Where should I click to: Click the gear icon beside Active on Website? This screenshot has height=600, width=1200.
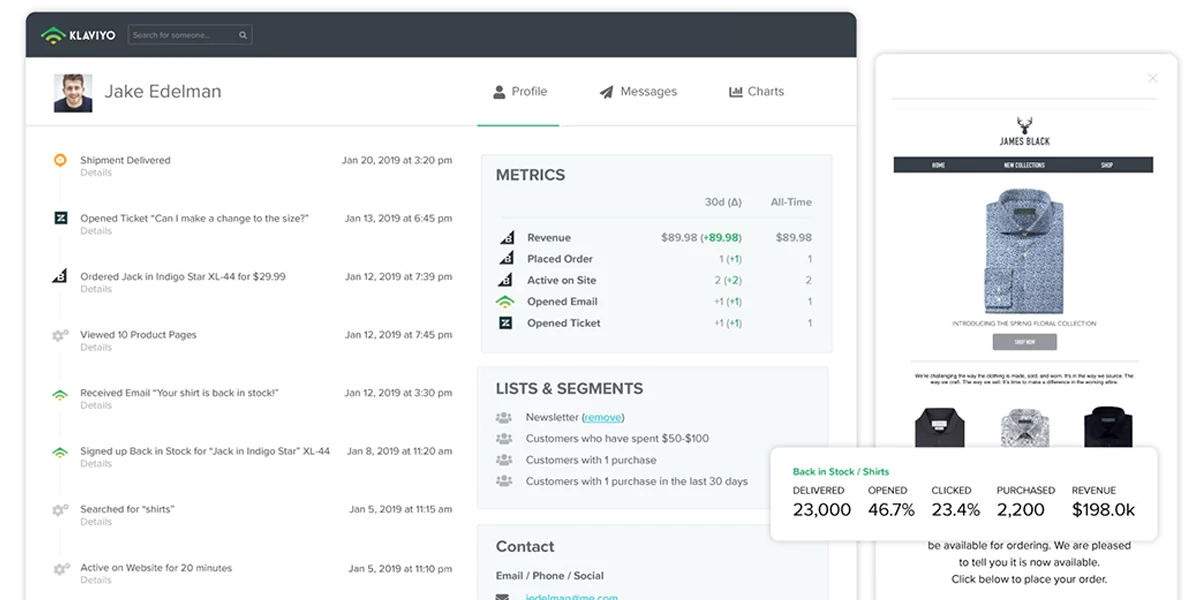[x=60, y=568]
